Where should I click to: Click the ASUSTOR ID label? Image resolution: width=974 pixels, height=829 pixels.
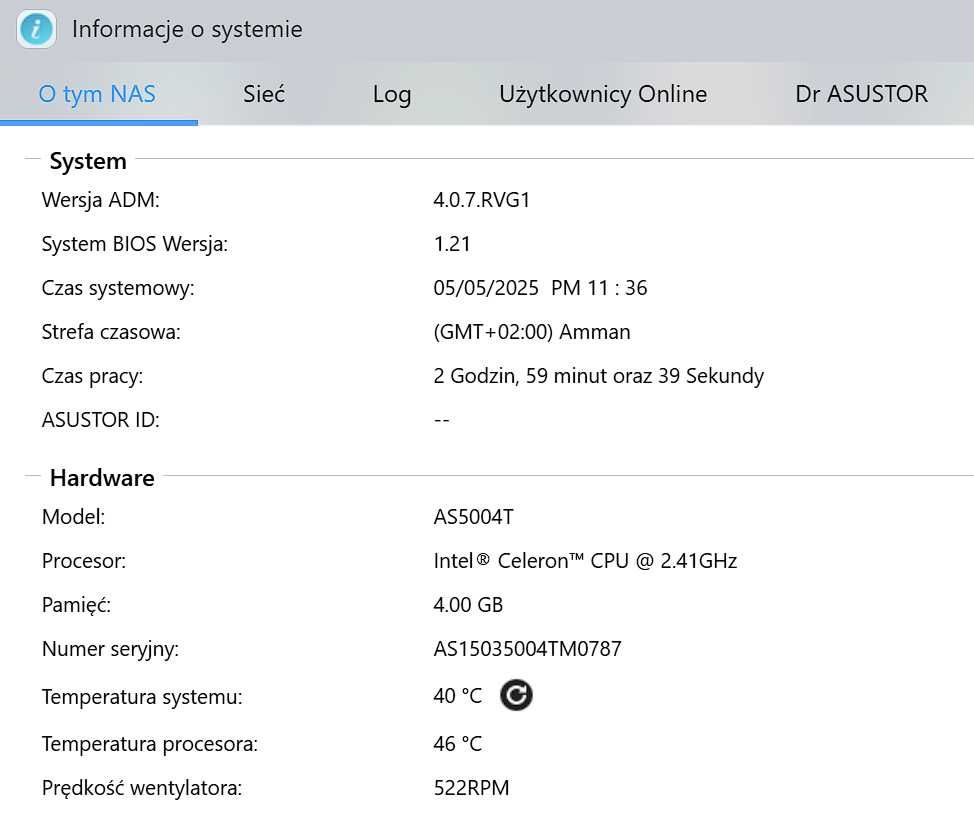(101, 420)
